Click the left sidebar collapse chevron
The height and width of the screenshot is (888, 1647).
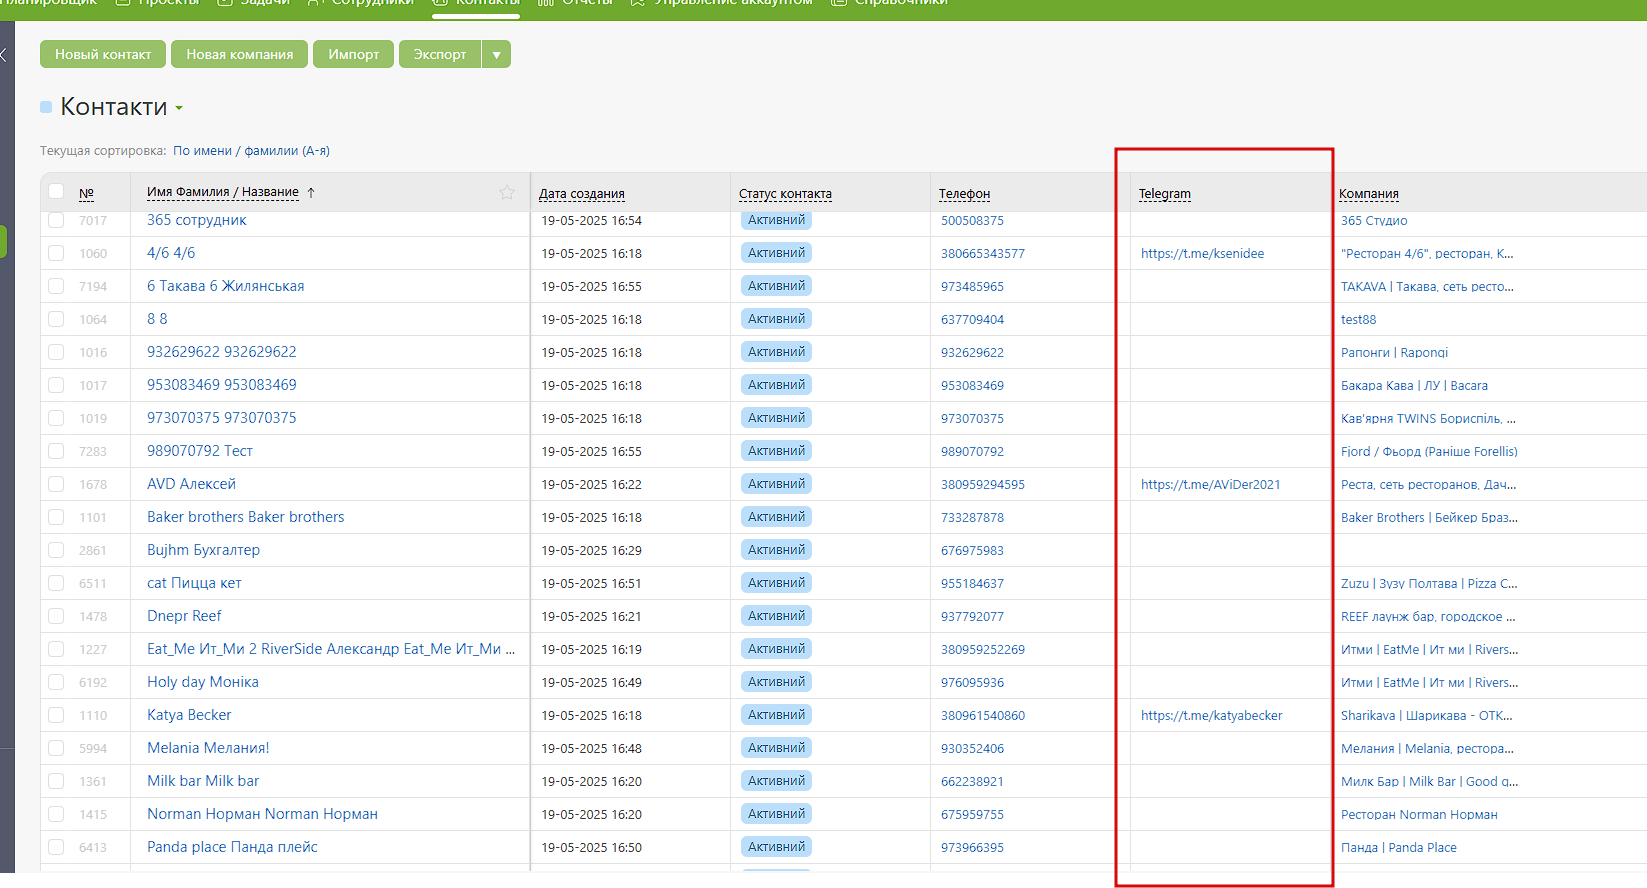(4, 55)
